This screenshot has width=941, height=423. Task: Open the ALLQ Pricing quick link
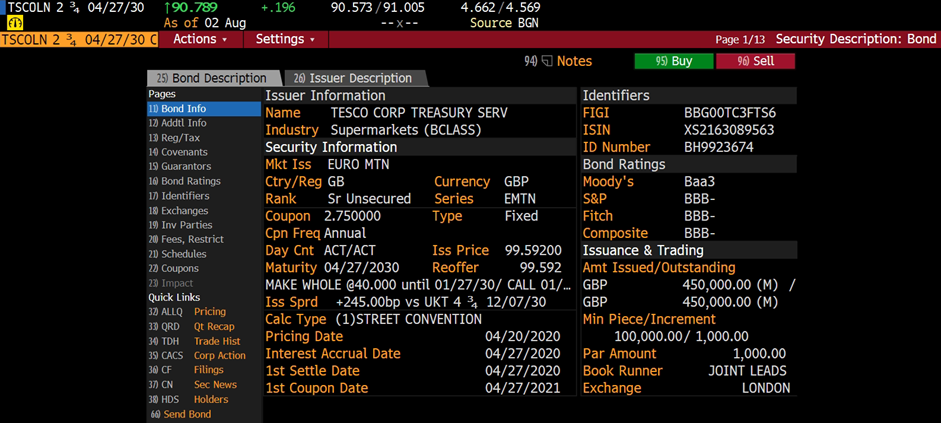click(187, 312)
